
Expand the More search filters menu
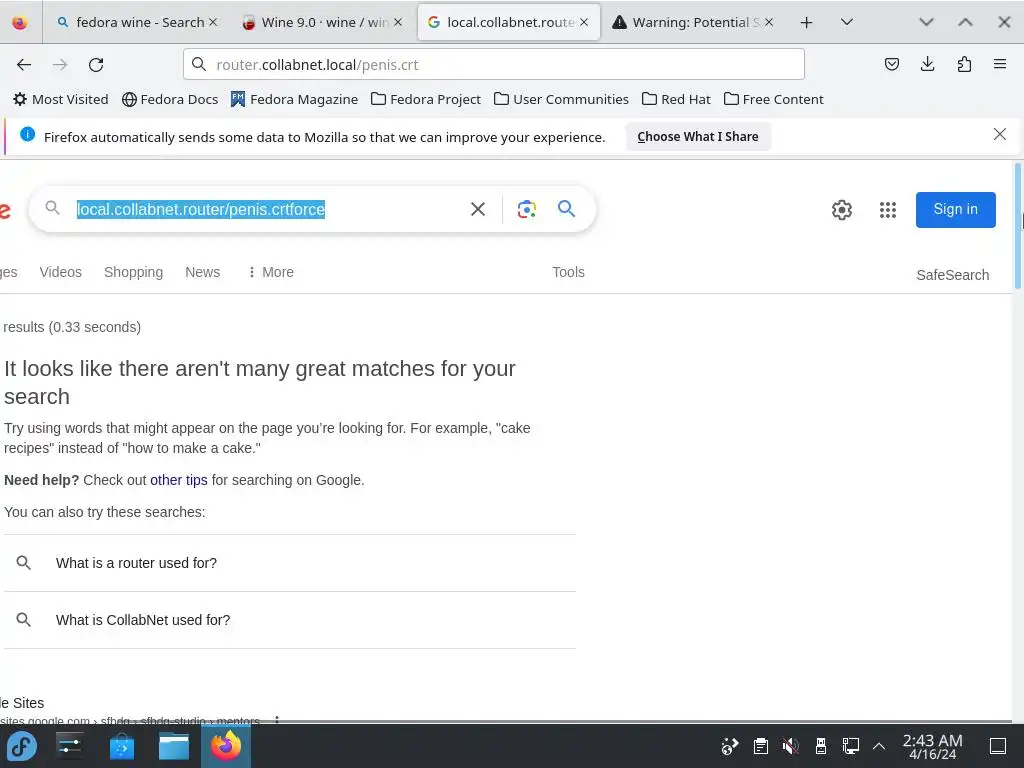pos(271,272)
